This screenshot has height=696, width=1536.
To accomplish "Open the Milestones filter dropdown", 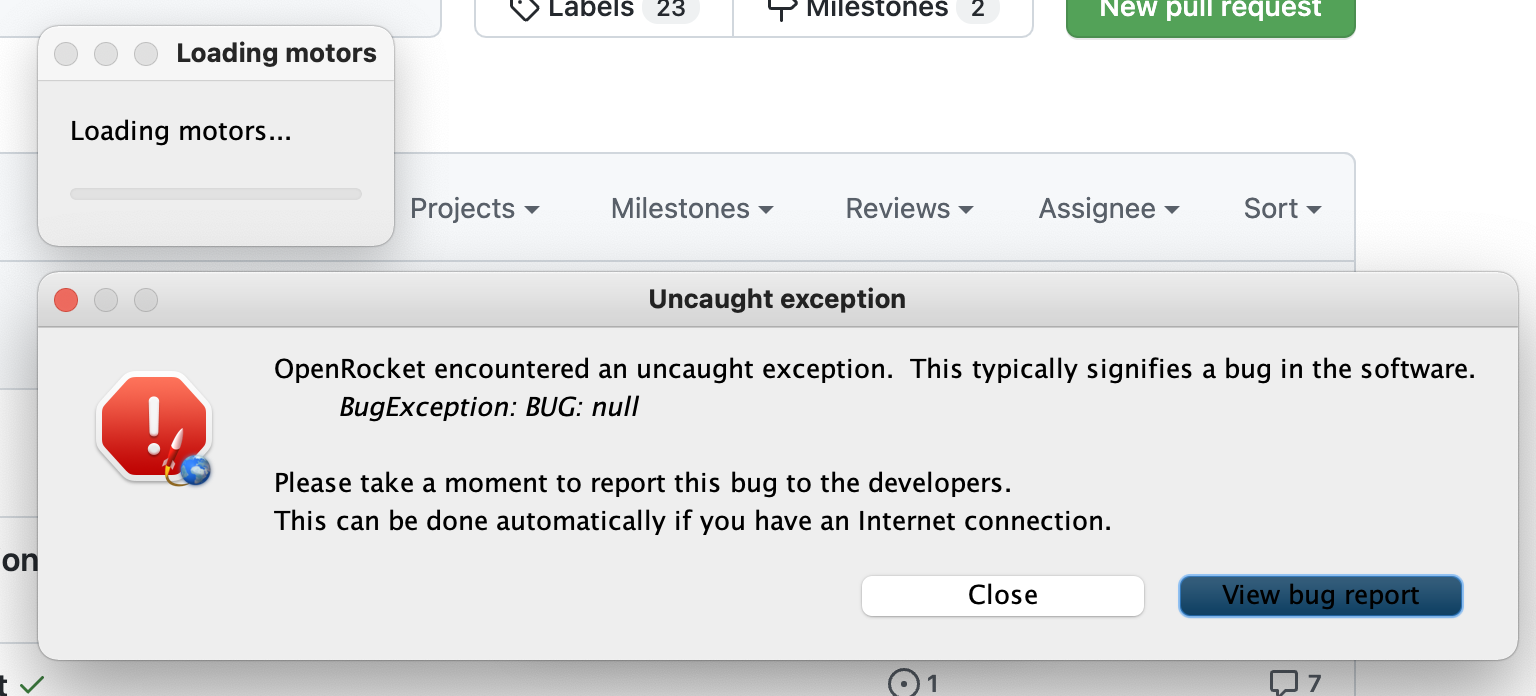I will (x=692, y=208).
